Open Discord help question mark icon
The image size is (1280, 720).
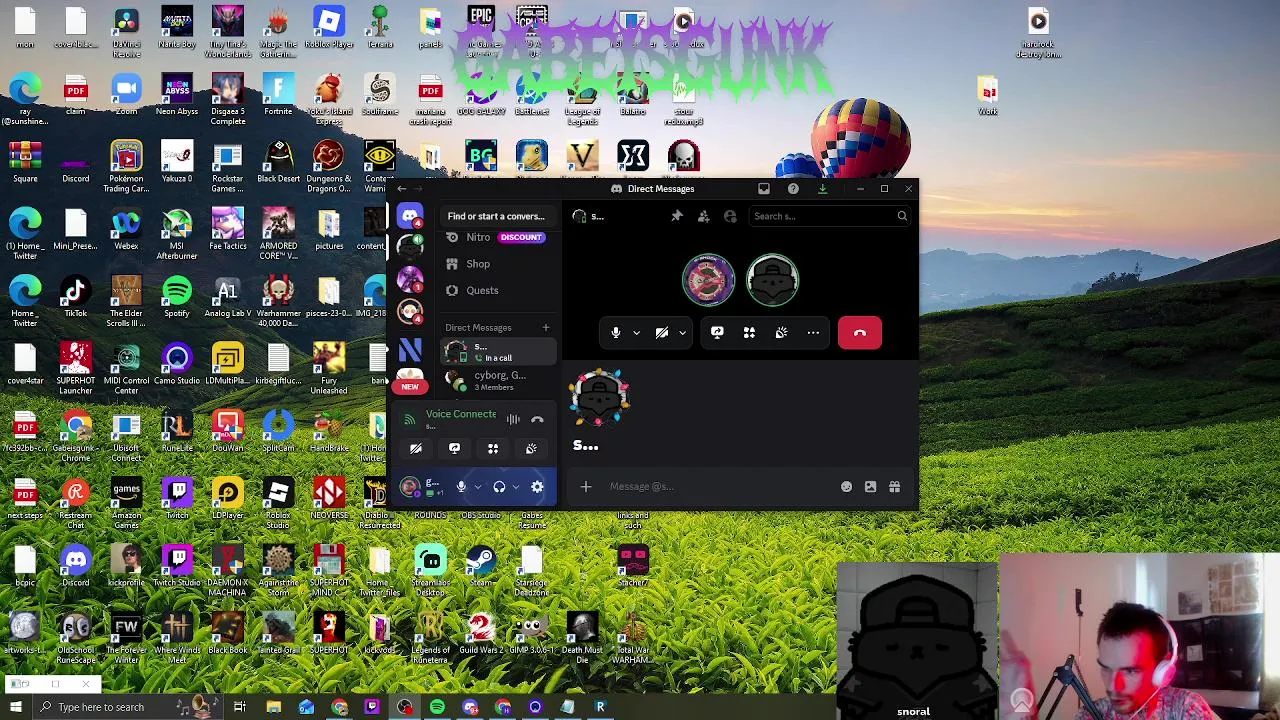coord(793,189)
